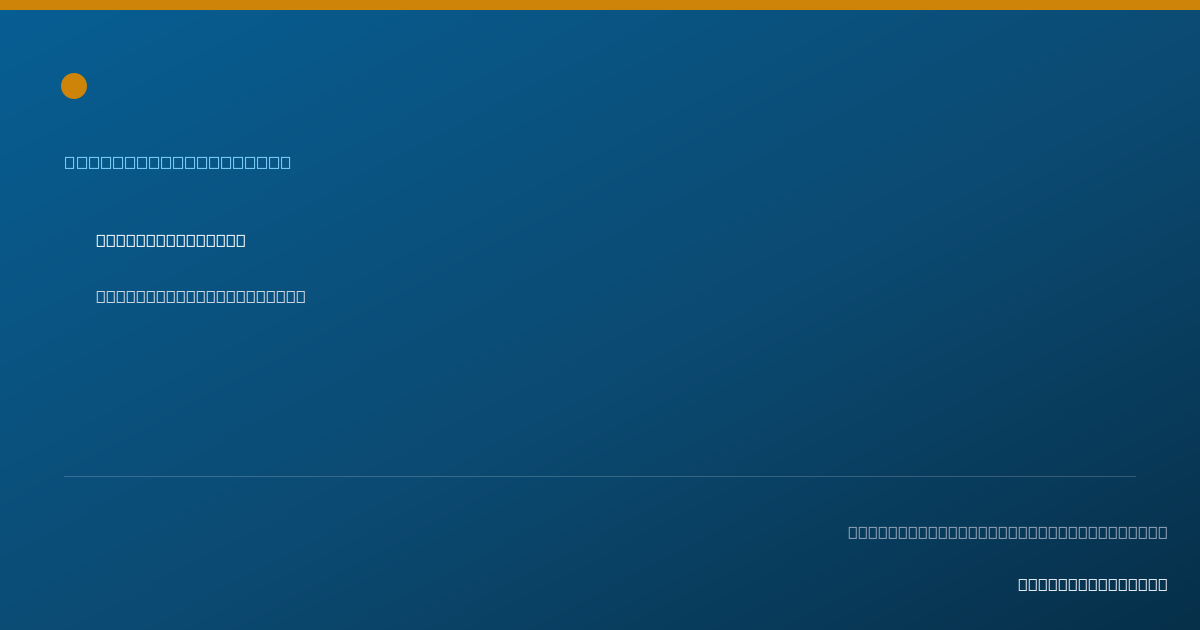Click the orange circle icon

click(x=74, y=86)
